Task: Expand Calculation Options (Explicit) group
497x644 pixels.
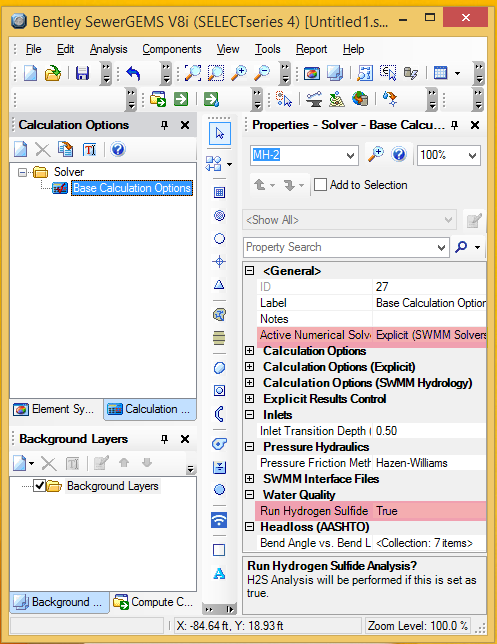Action: [x=249, y=367]
